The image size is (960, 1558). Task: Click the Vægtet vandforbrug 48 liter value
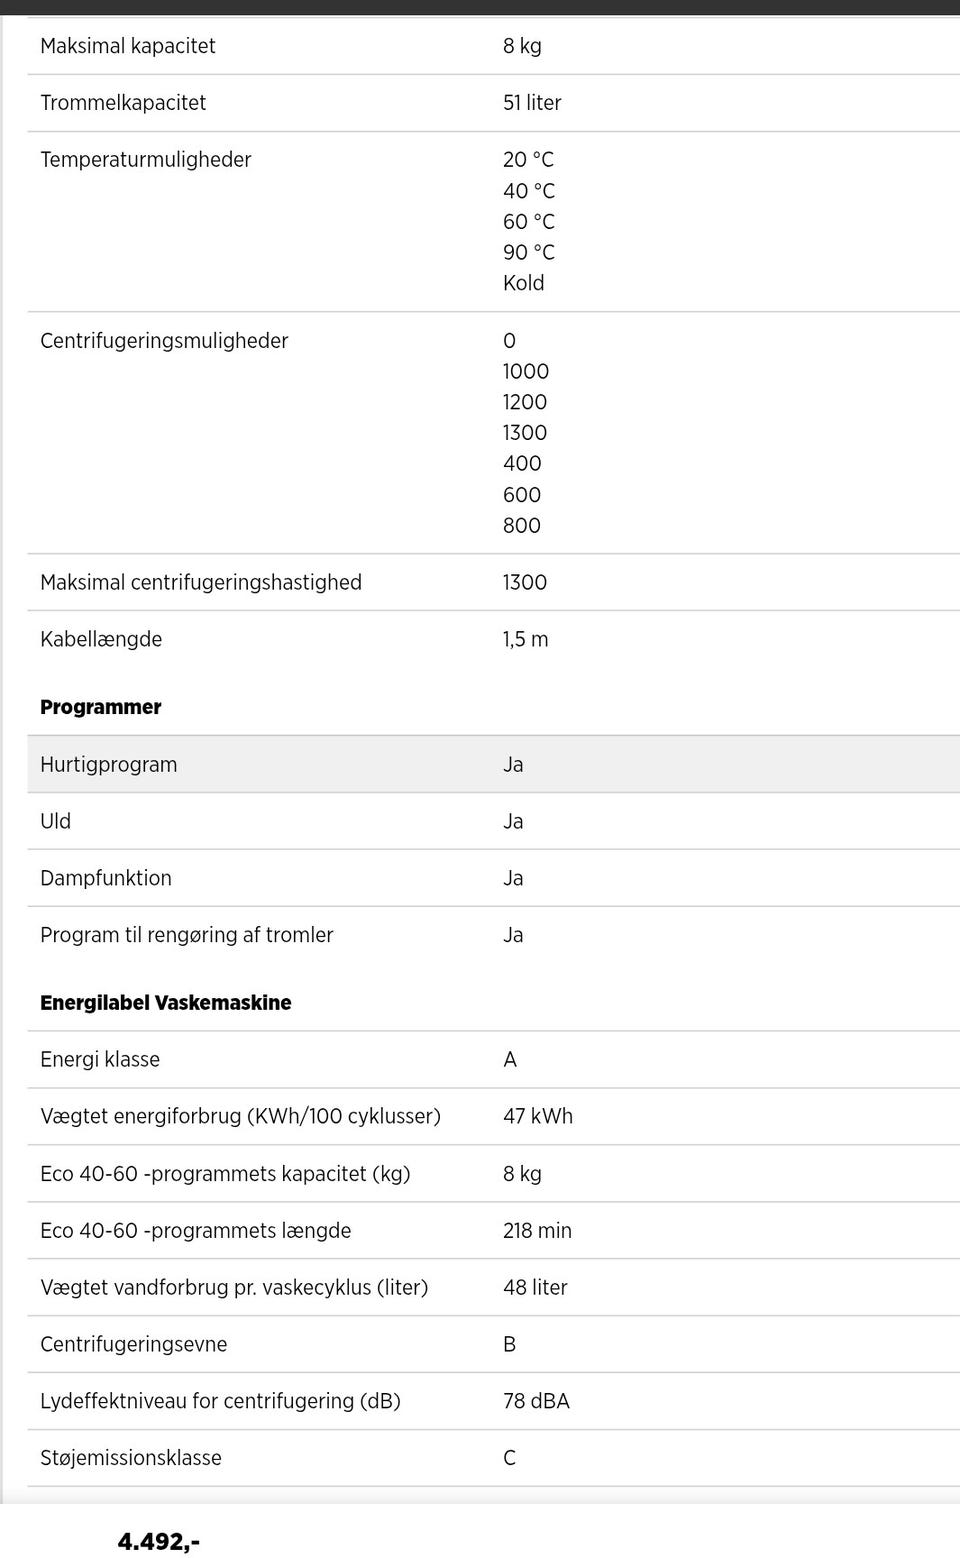534,1288
